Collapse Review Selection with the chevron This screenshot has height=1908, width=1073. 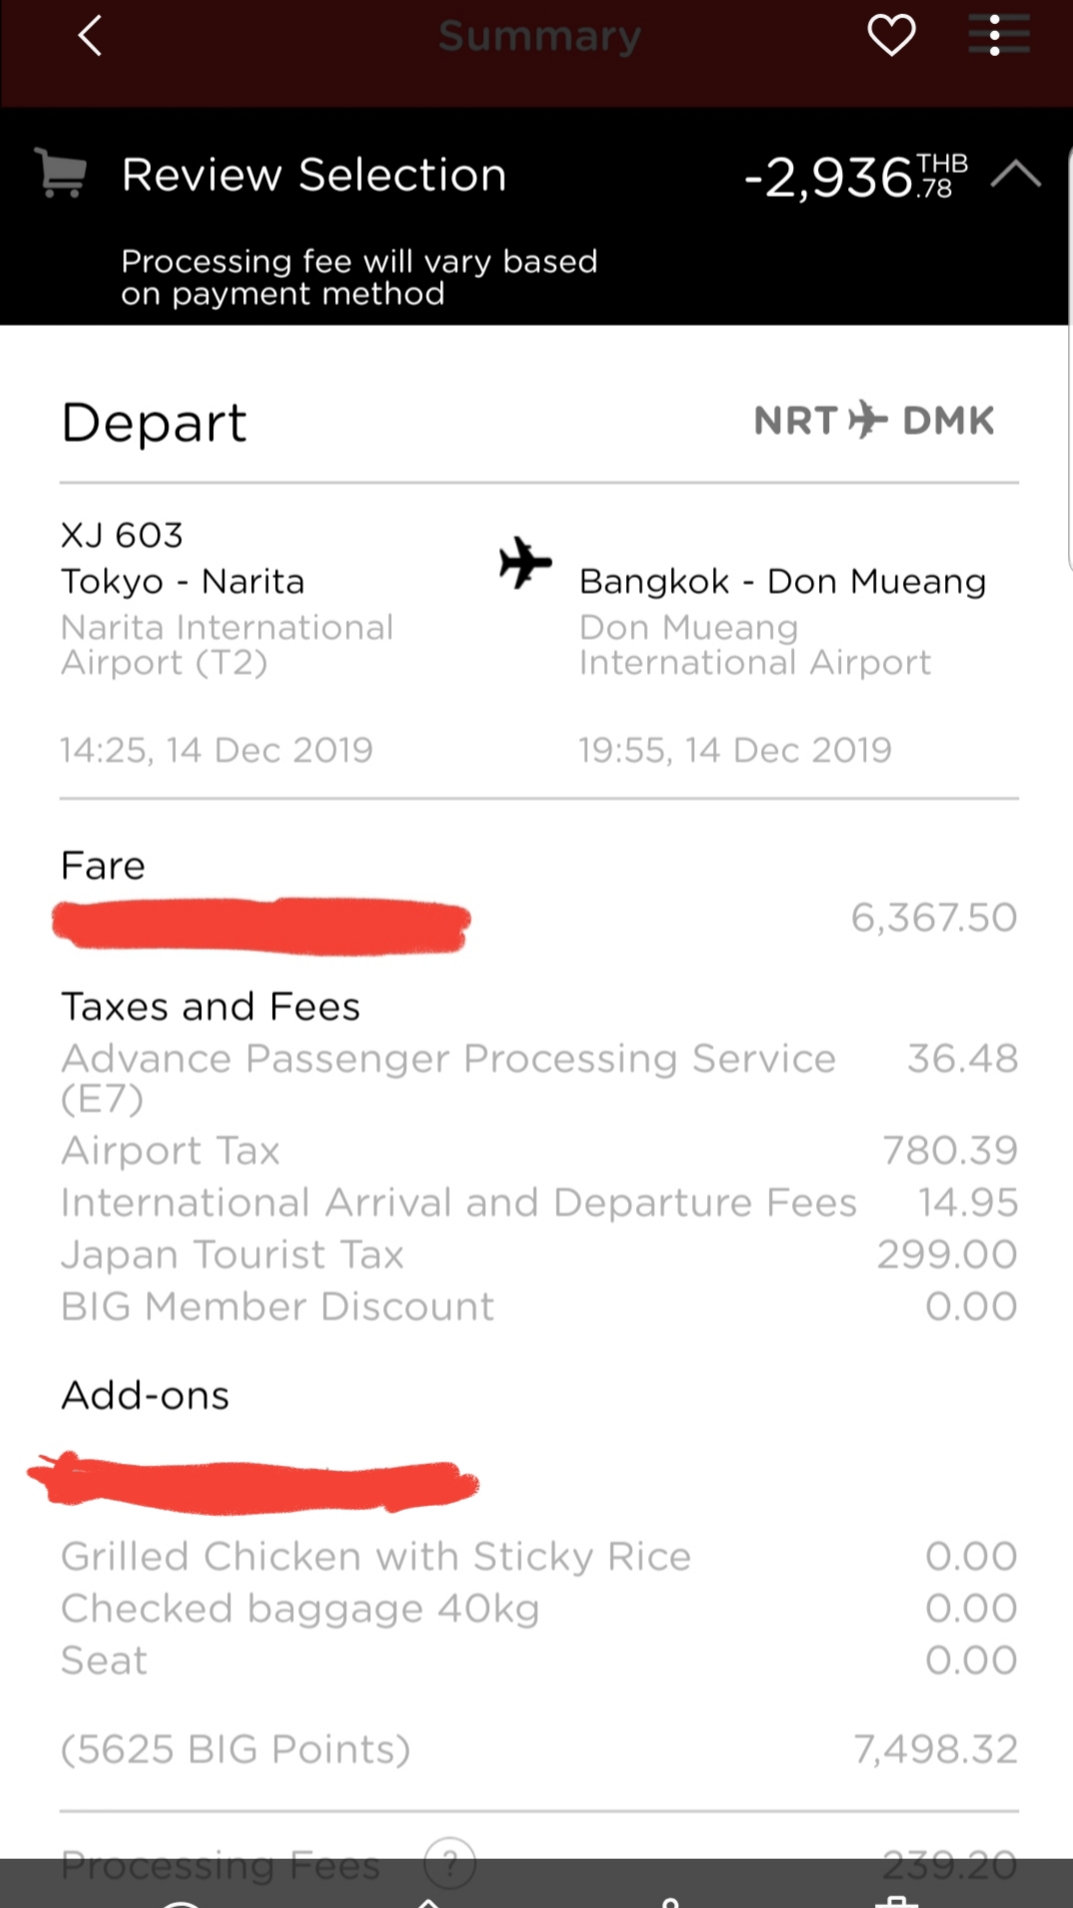pos(1016,174)
